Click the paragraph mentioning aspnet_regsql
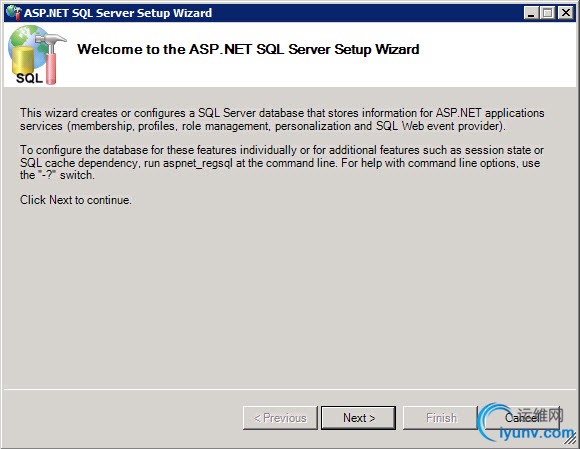Viewport: 580px width, 449px height. click(x=282, y=162)
